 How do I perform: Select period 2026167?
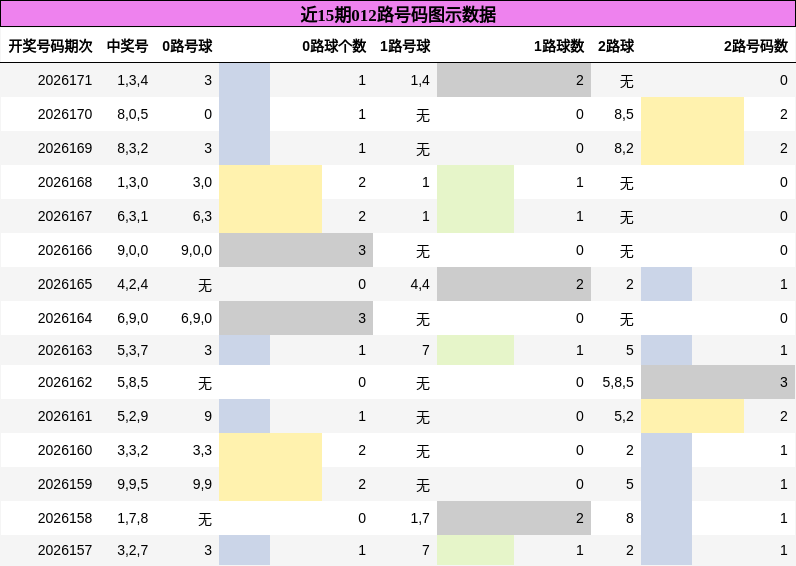tap(65, 216)
